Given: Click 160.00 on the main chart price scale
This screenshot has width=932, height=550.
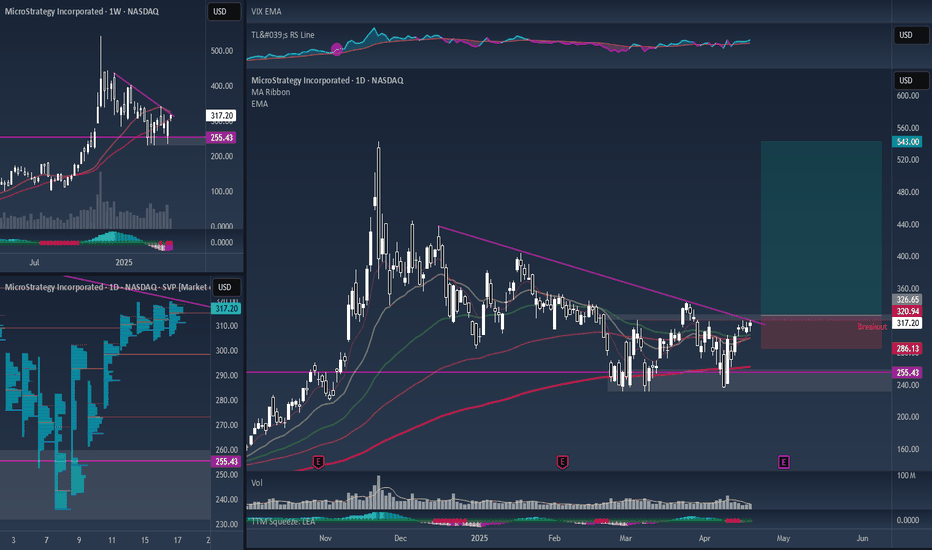Looking at the screenshot, I should point(907,450).
